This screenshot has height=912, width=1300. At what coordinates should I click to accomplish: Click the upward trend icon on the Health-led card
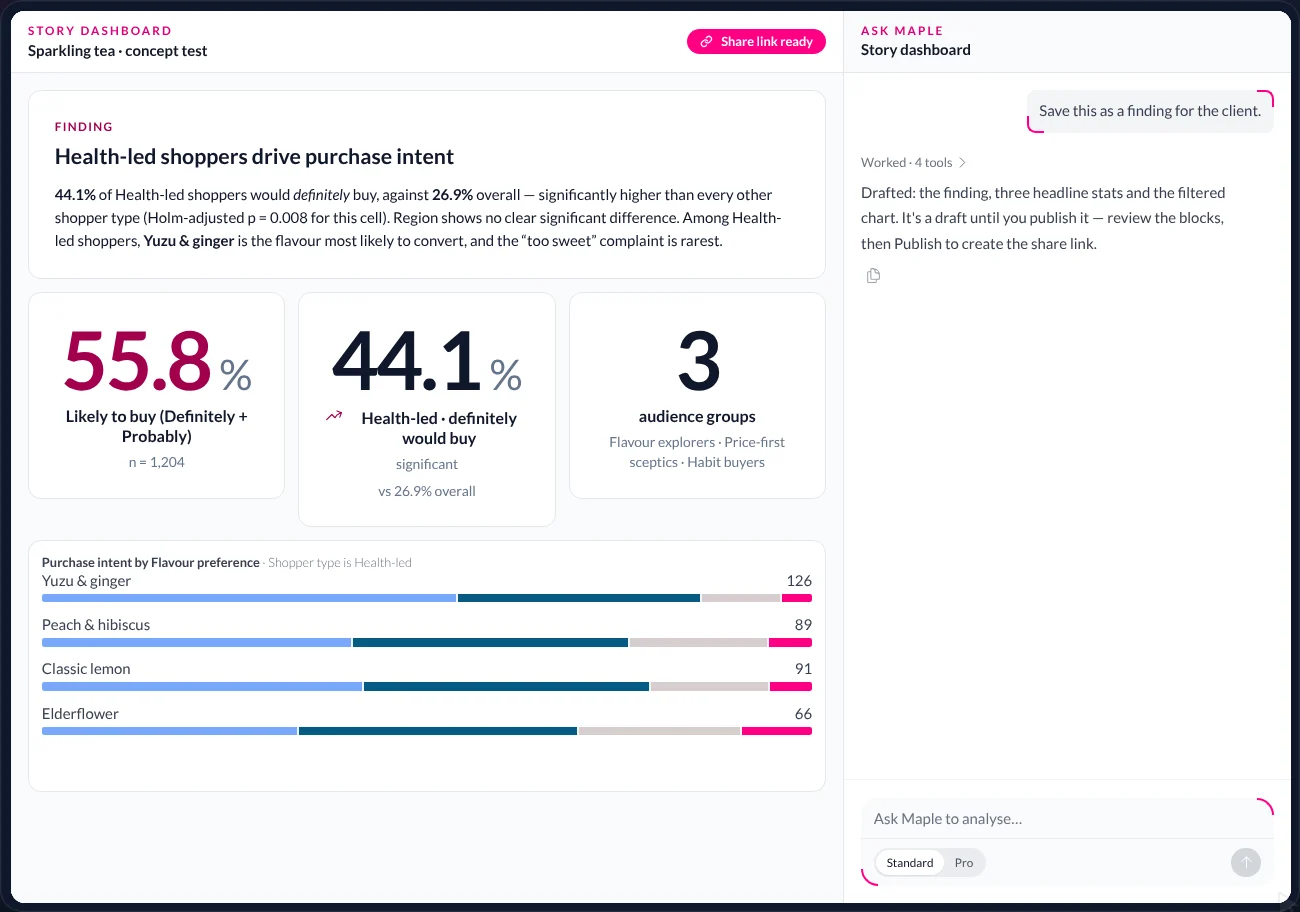click(334, 416)
